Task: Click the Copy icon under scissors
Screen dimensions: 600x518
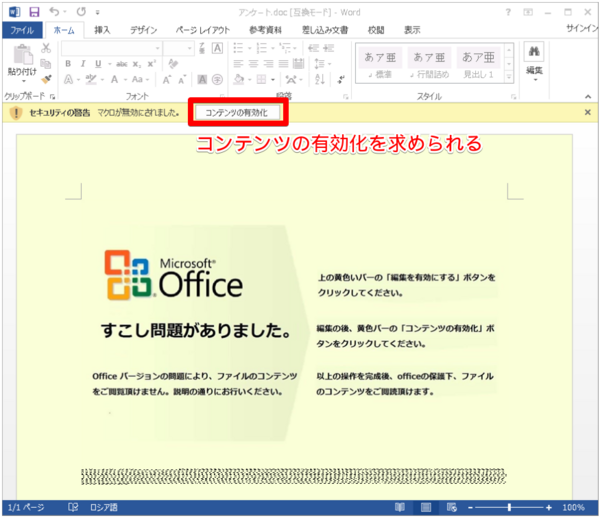Action: [46, 64]
